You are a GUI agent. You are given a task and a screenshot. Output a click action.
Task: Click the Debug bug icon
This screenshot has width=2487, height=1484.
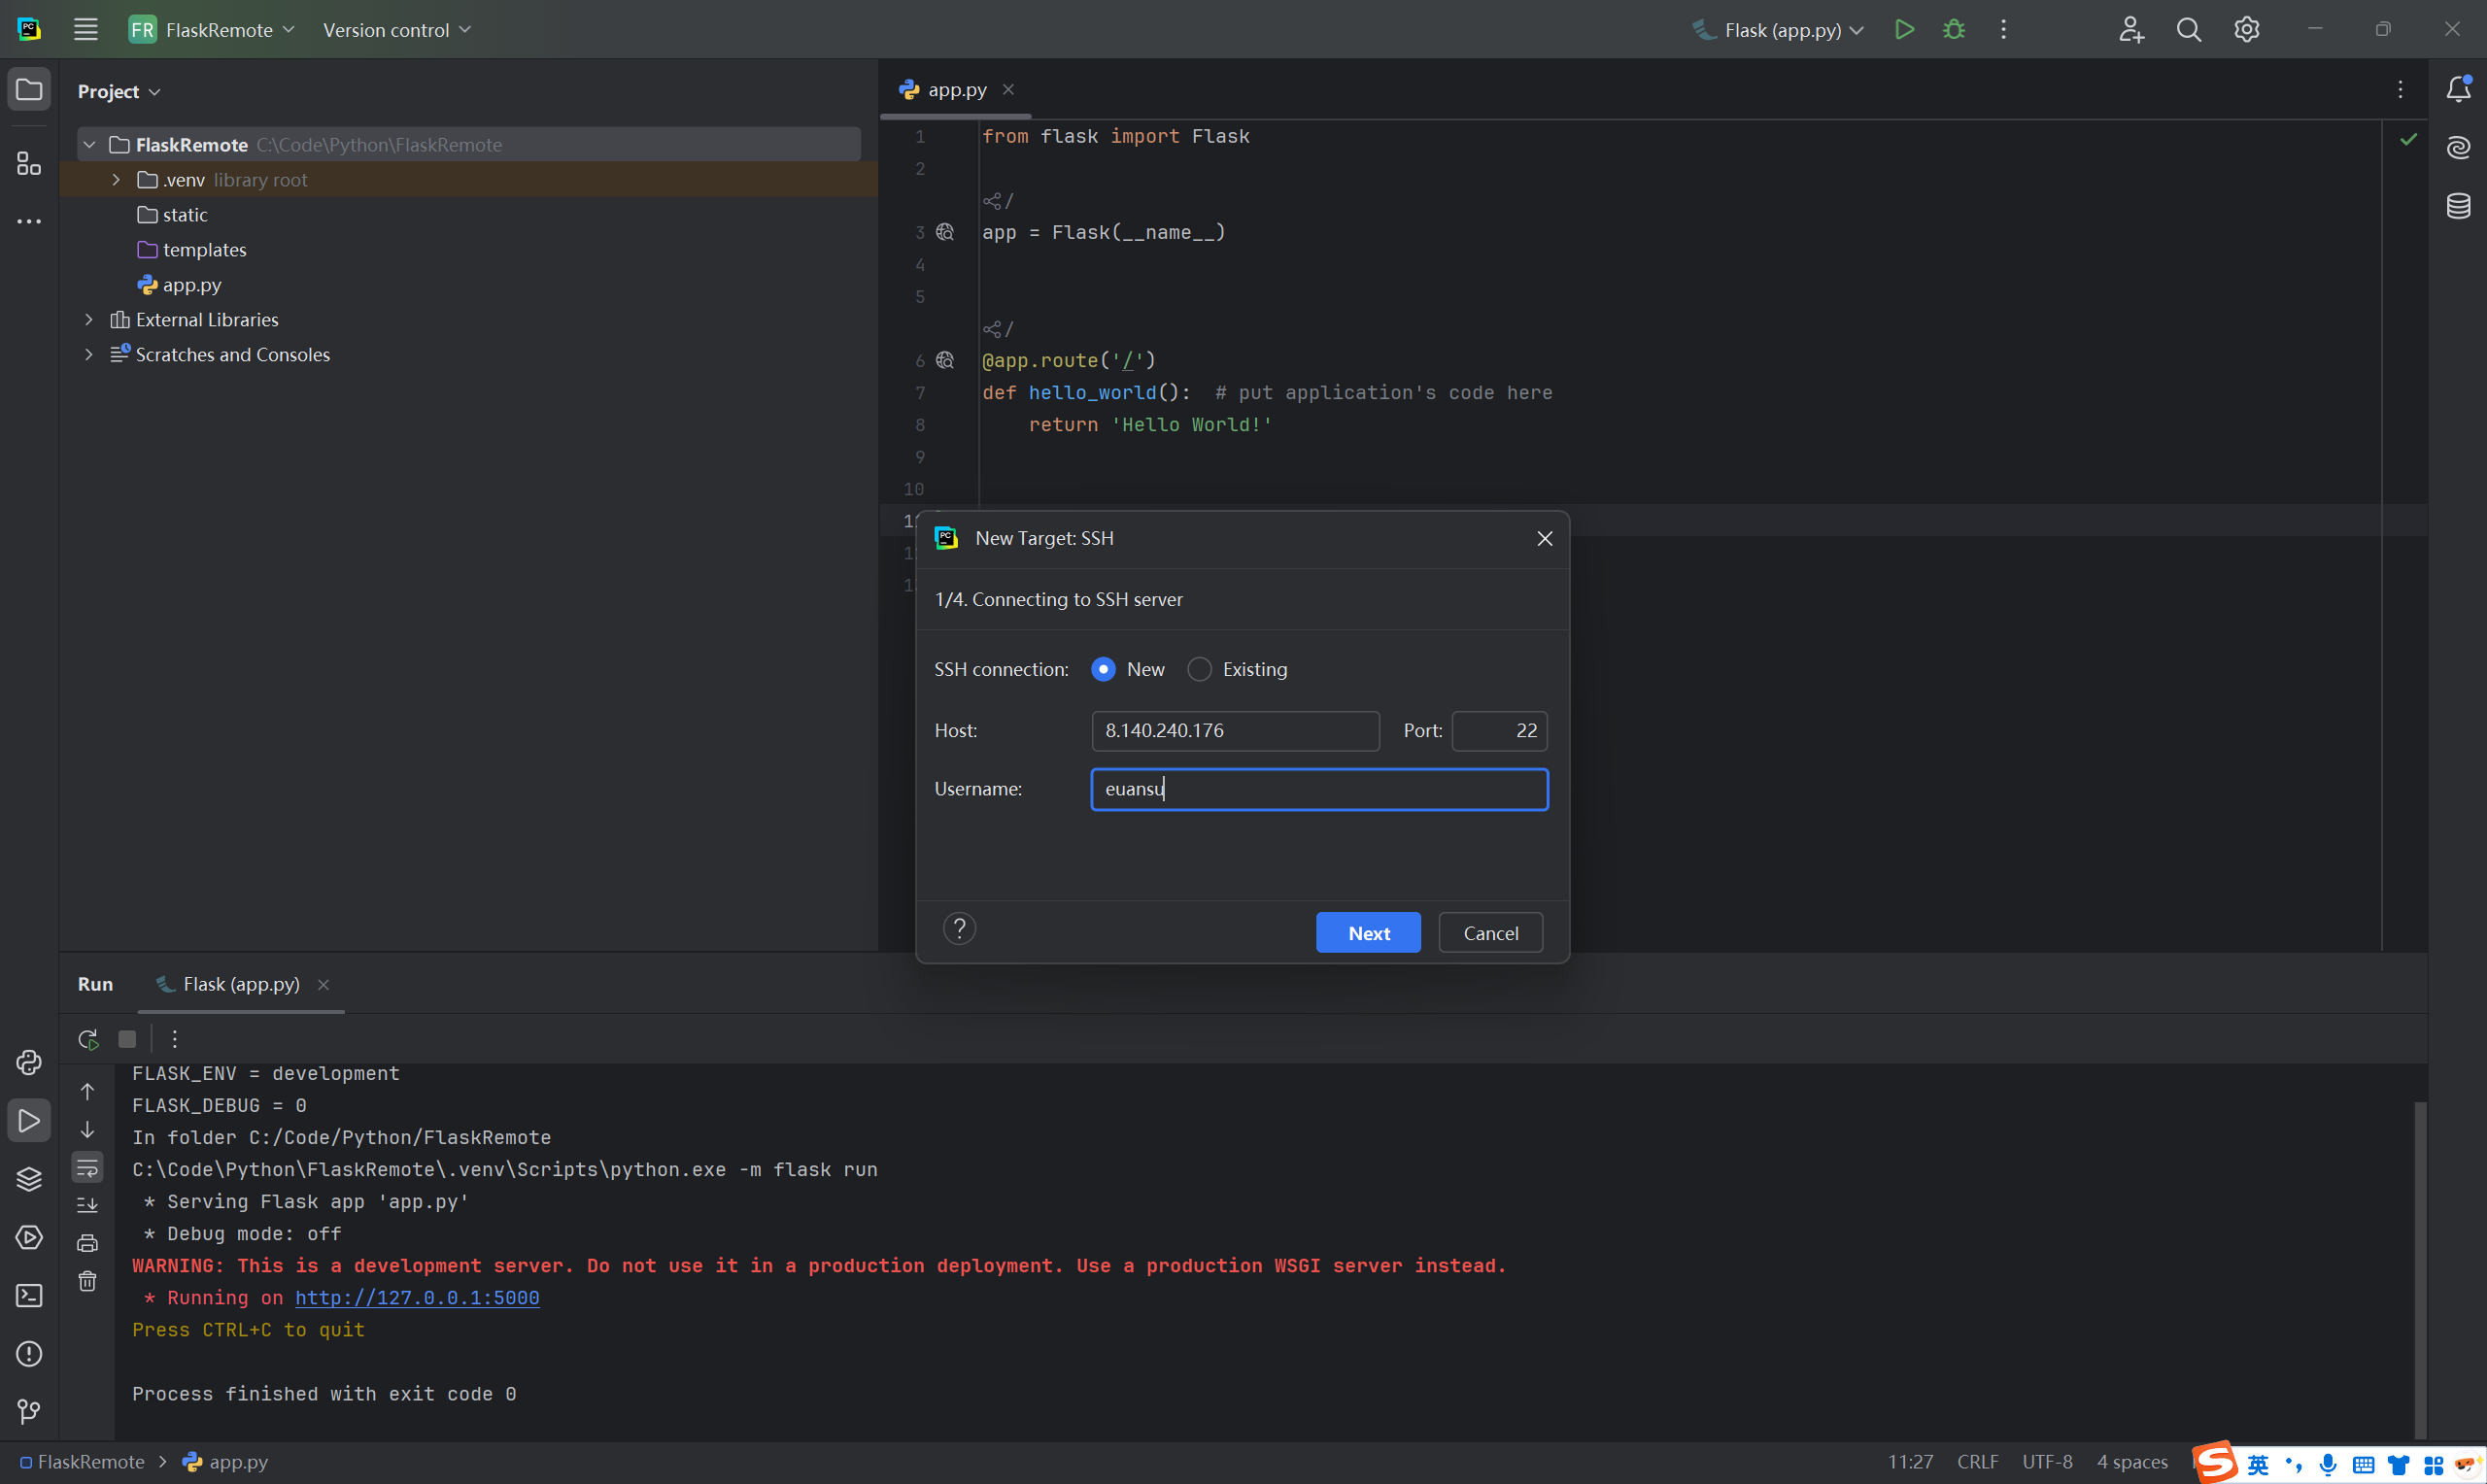pos(1953,30)
